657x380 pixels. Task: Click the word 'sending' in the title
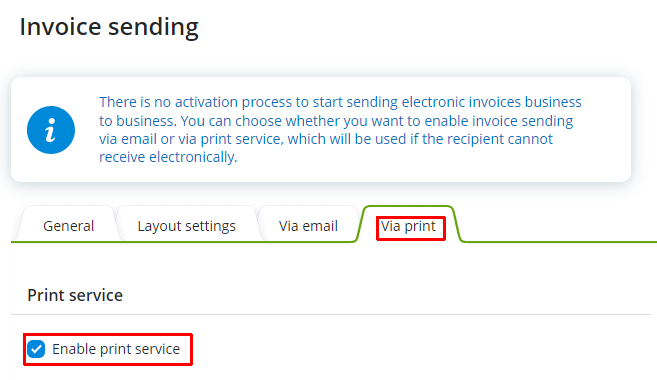(x=153, y=28)
